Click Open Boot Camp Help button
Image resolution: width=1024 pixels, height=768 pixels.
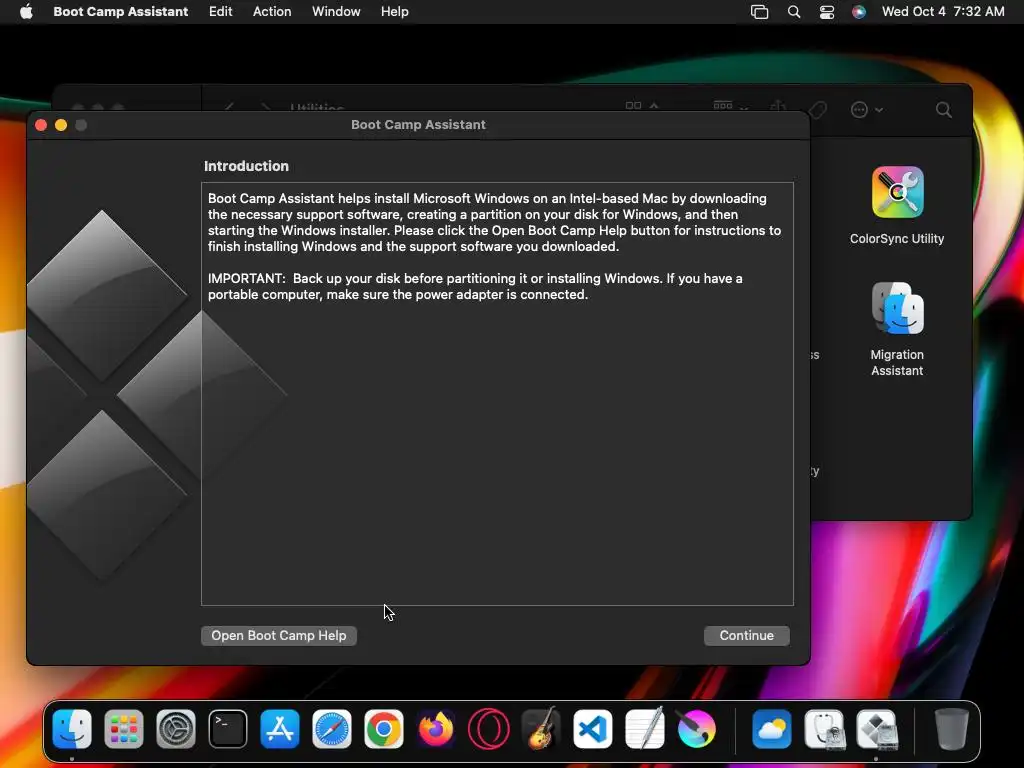[279, 635]
